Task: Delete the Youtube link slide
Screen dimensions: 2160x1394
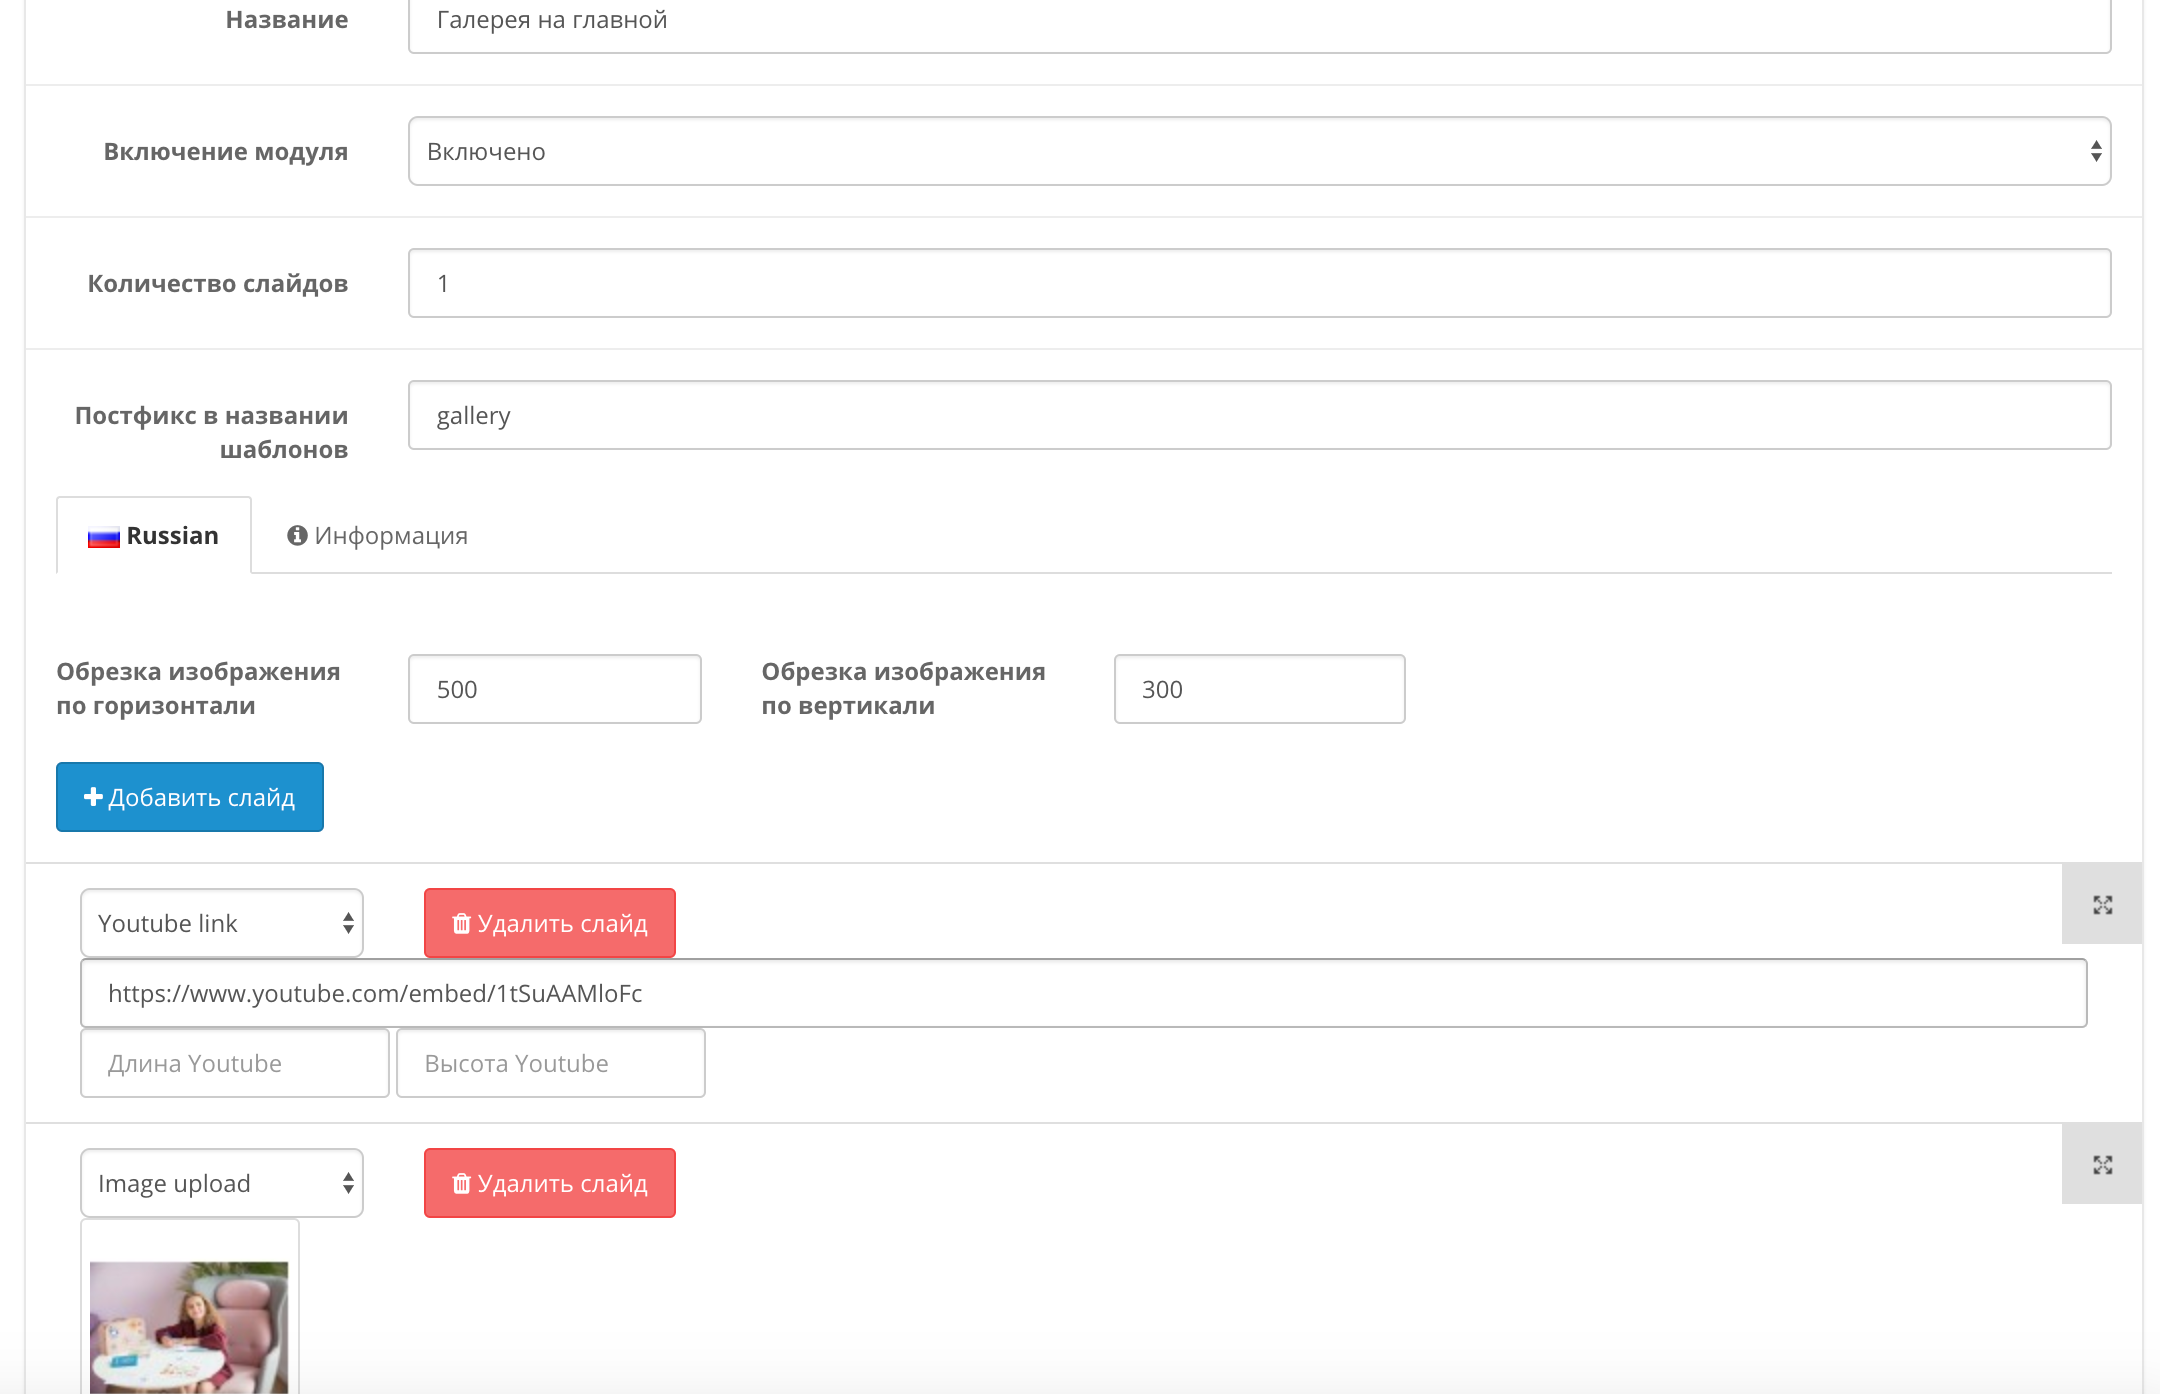Action: (x=549, y=923)
